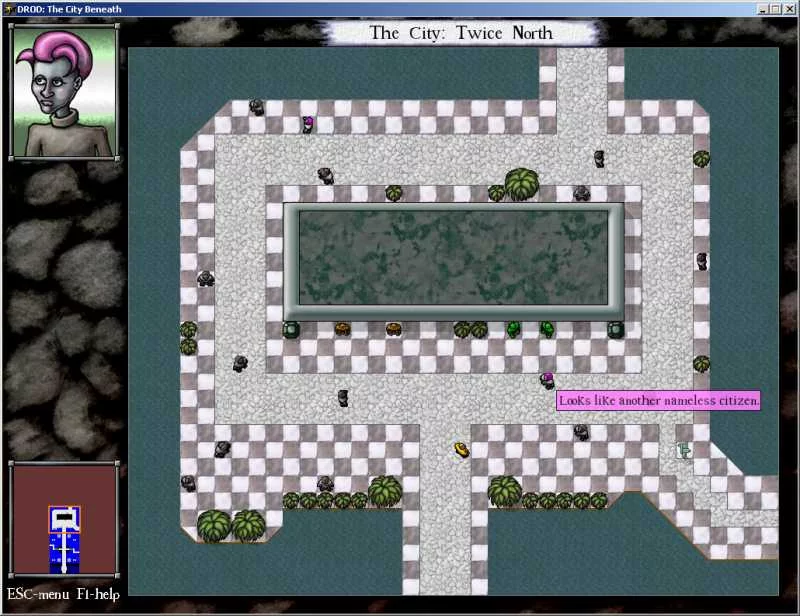Click the pink 'nameless citizen' speech bubble
This screenshot has height=616, width=800.
click(x=658, y=401)
